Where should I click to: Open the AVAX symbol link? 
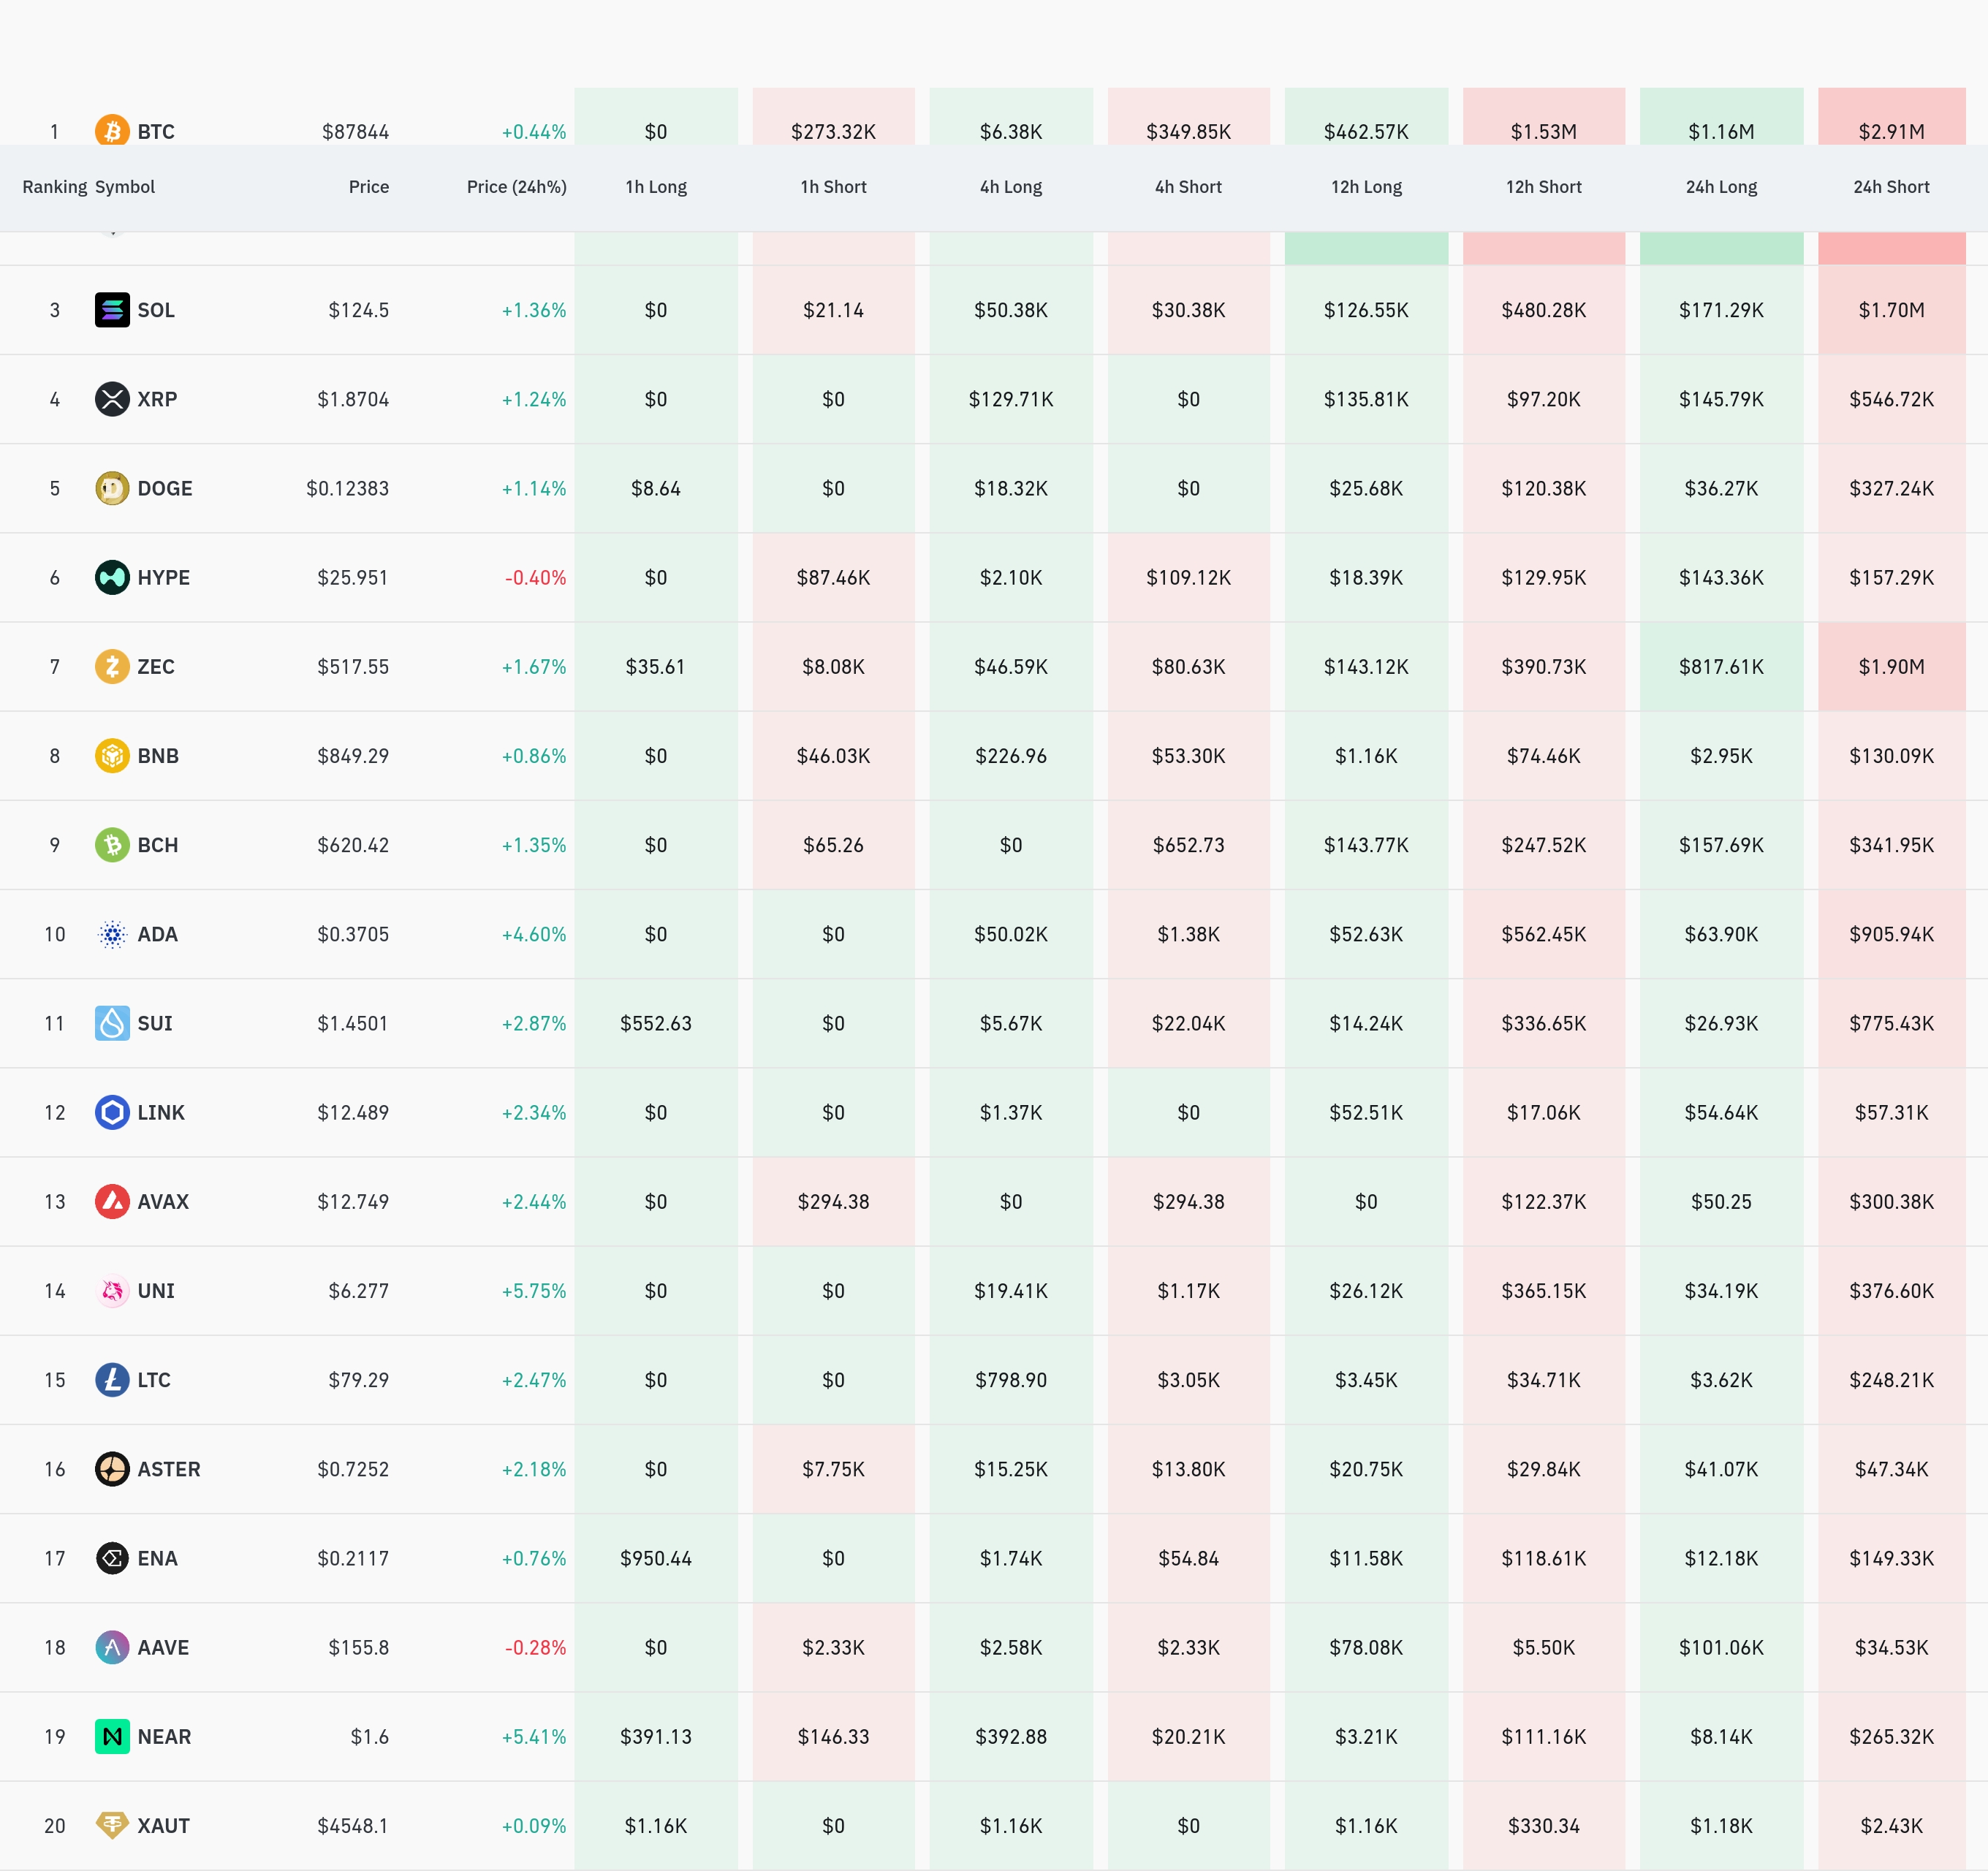[x=163, y=1202]
